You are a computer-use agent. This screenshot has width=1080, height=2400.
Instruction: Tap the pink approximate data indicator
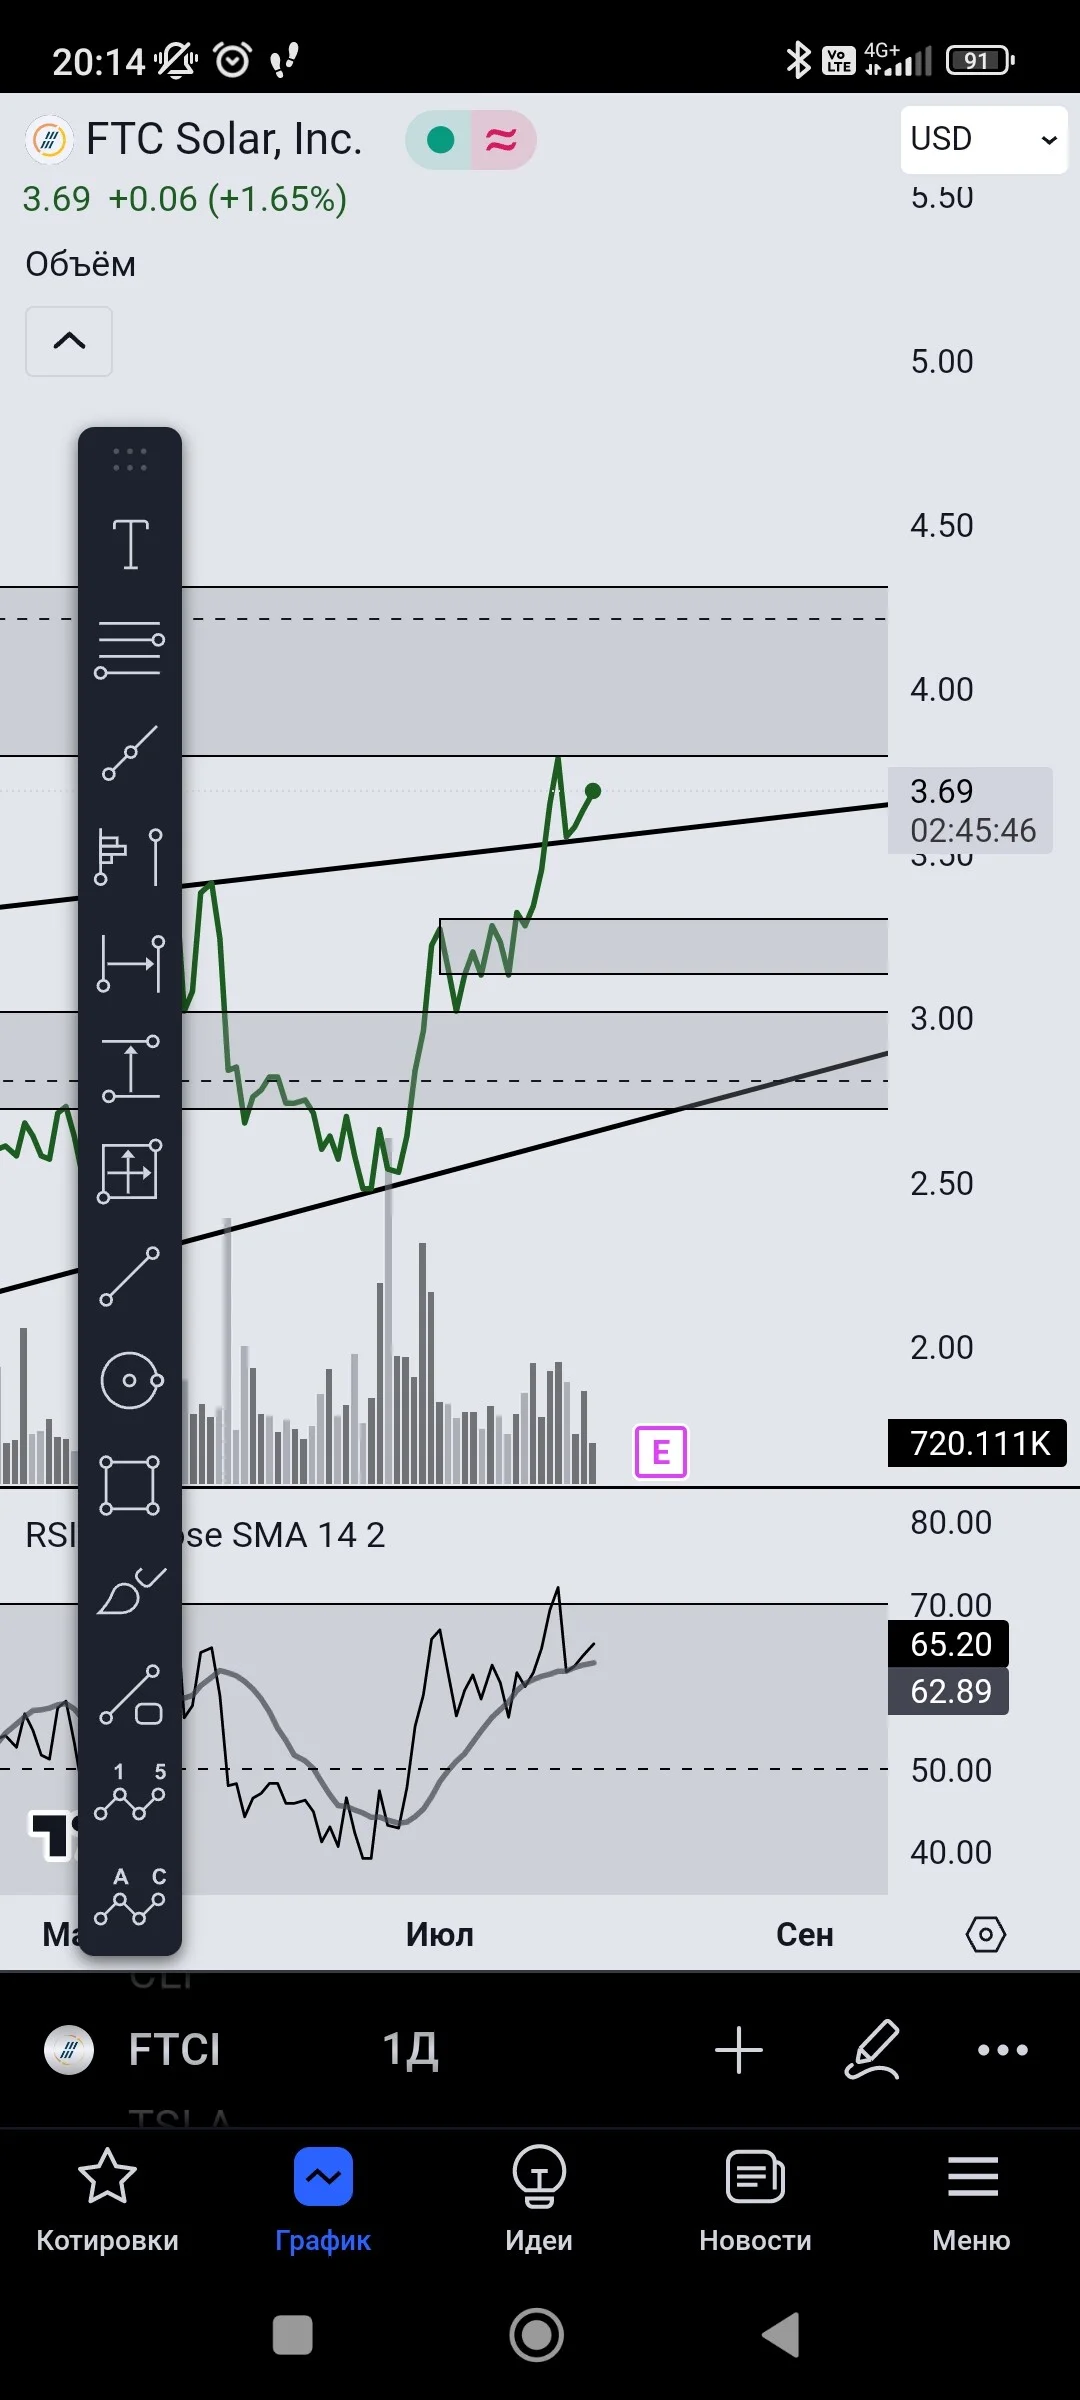pyautogui.click(x=501, y=140)
